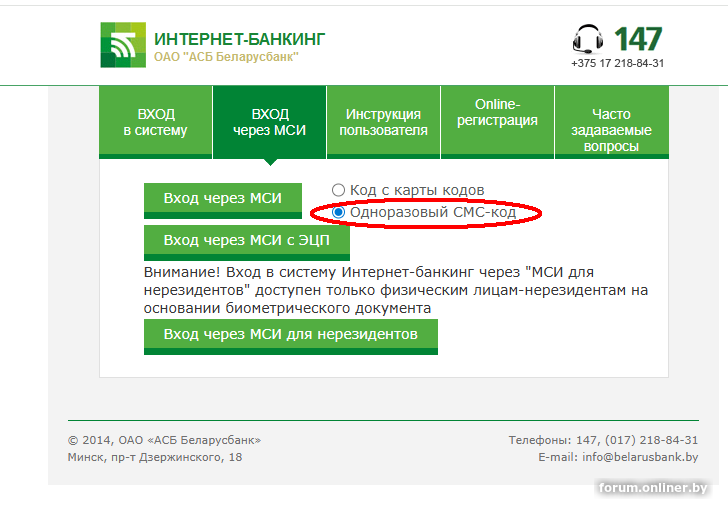Click the Вход через МСИ button
The image size is (728, 509).
[223, 201]
